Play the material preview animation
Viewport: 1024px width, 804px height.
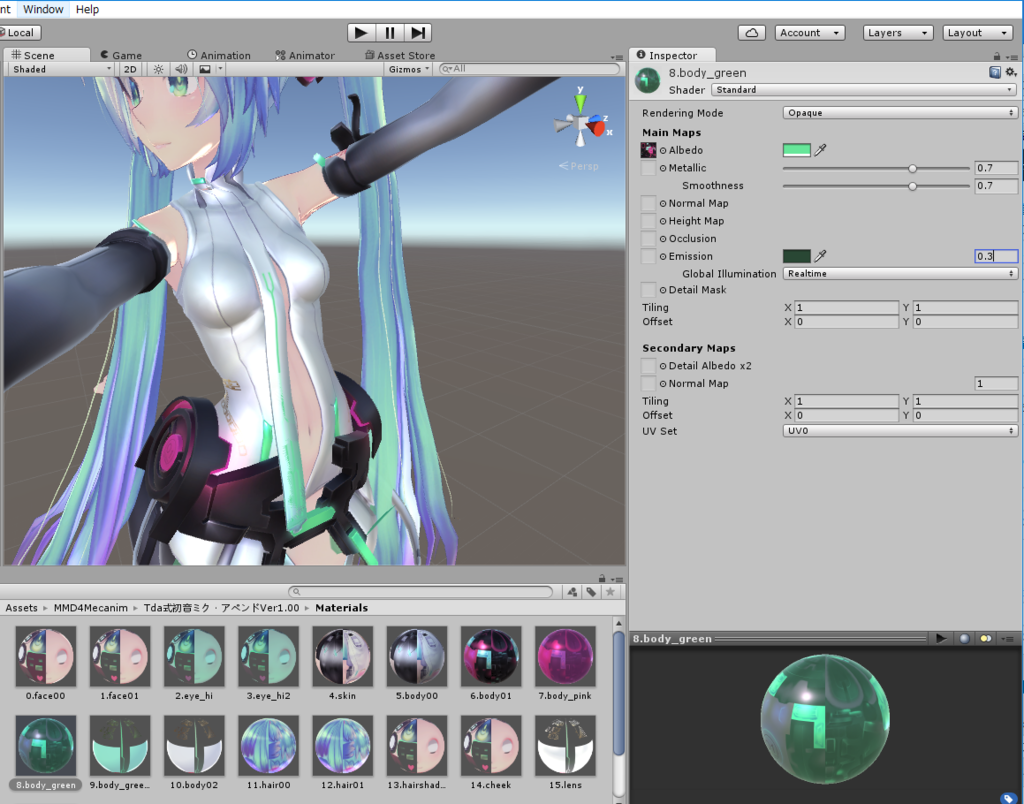[941, 638]
